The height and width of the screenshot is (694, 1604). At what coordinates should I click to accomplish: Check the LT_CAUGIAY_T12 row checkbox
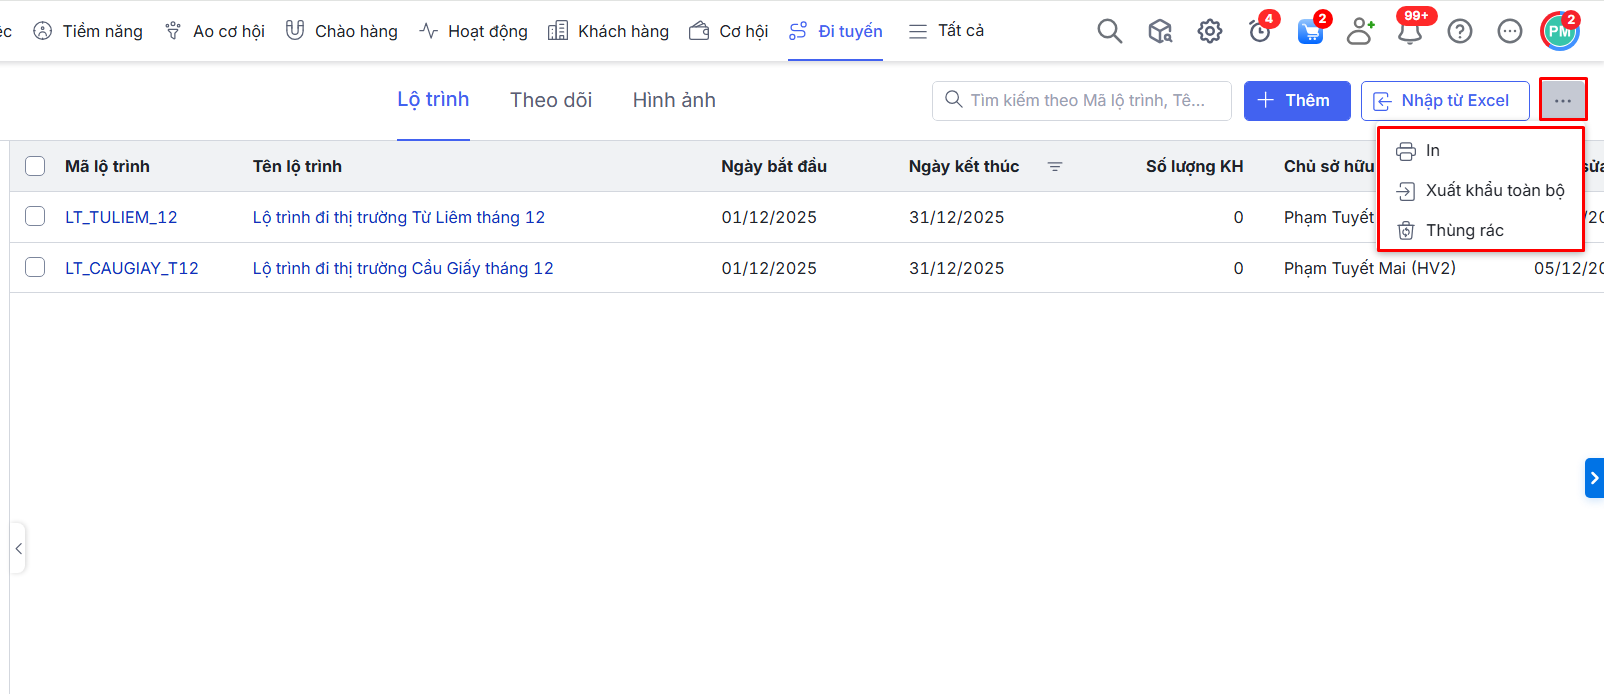pyautogui.click(x=35, y=267)
